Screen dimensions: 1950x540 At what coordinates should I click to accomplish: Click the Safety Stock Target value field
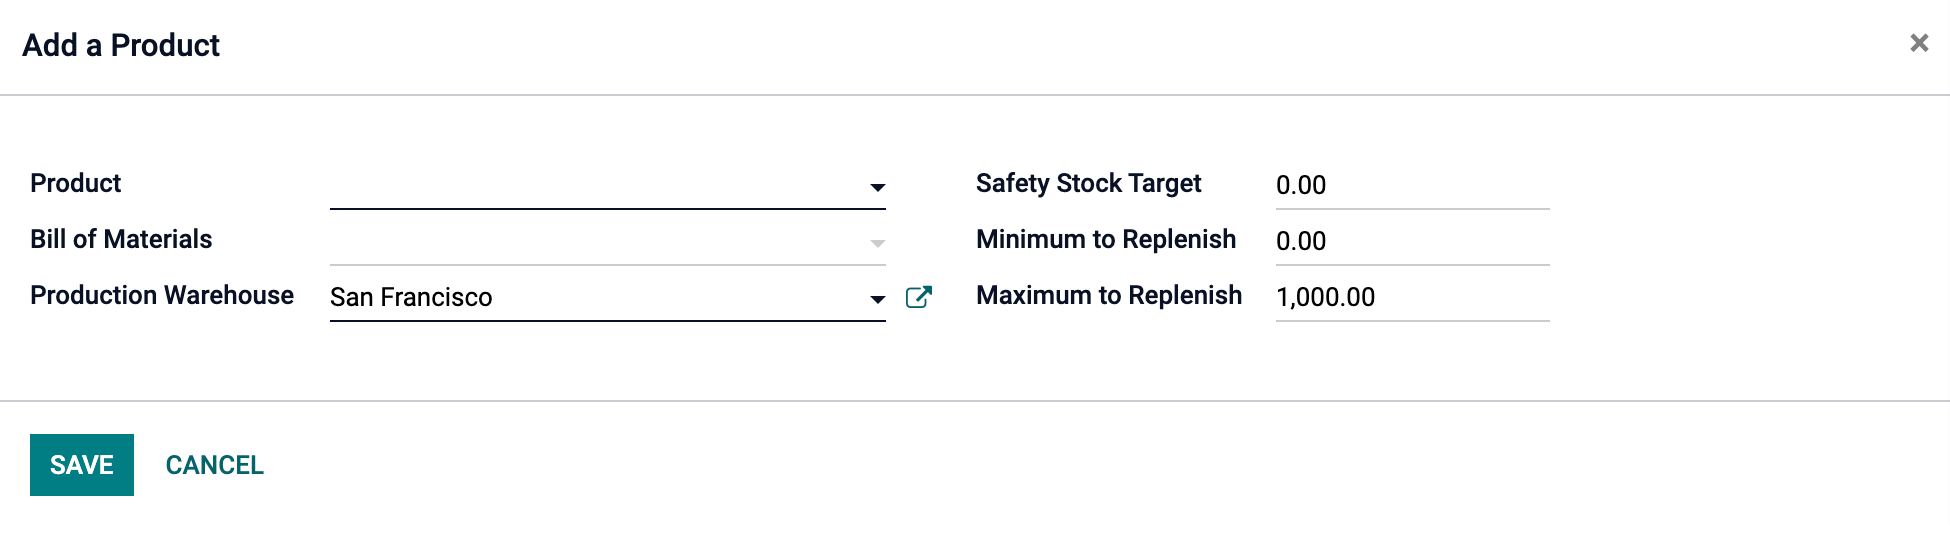click(x=1411, y=186)
